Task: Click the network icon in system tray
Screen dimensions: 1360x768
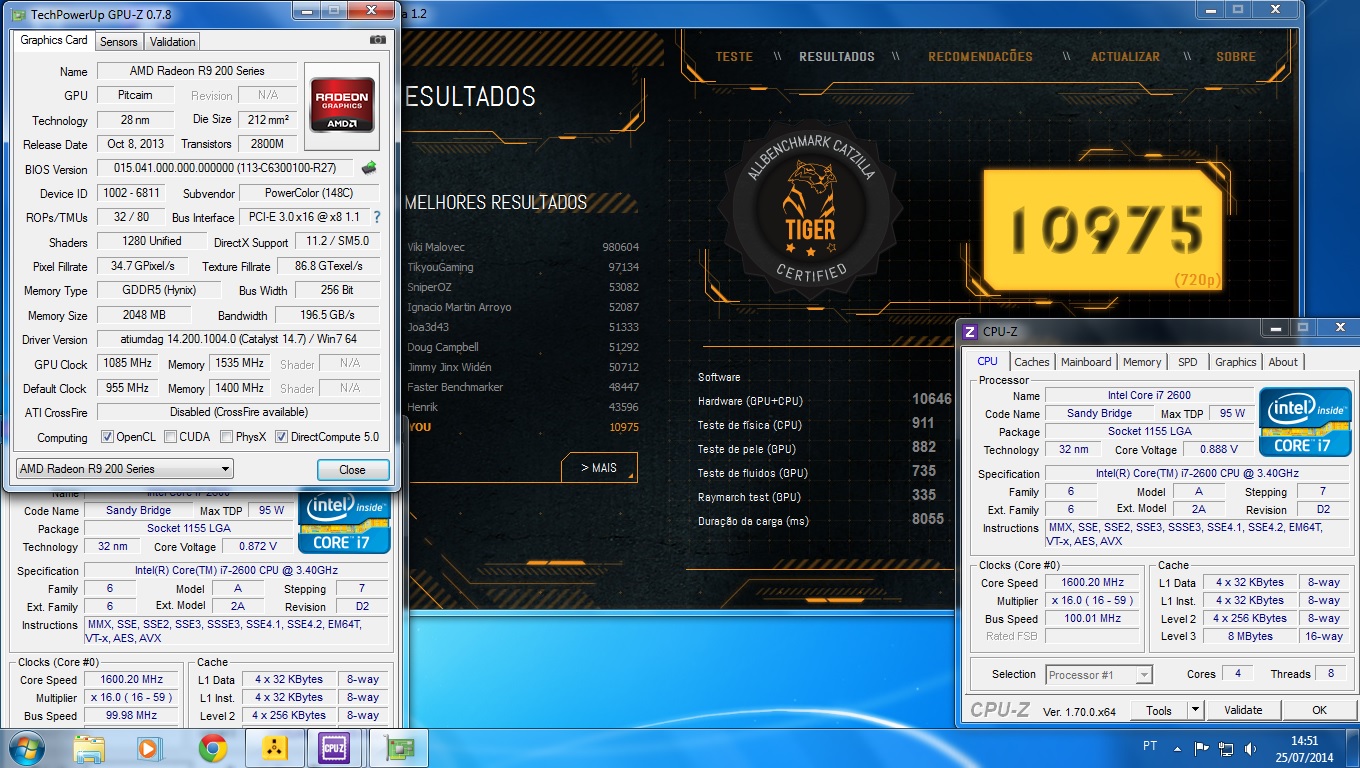Action: [x=1226, y=748]
